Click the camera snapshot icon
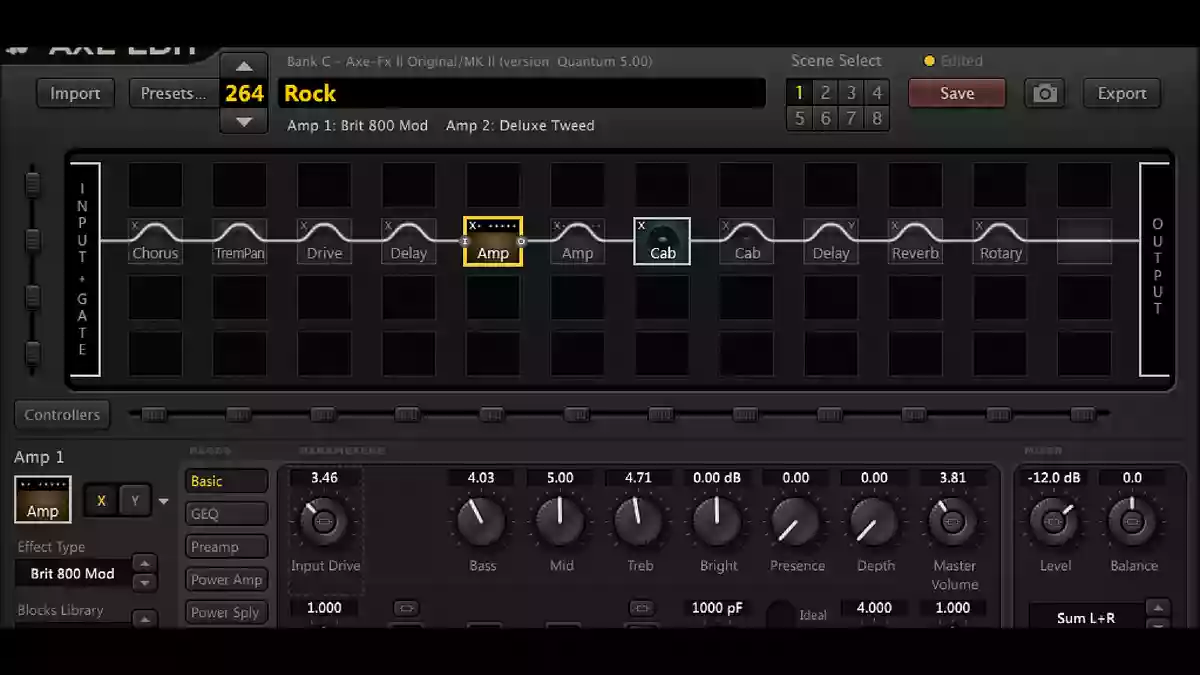Viewport: 1200px width, 675px height. (1045, 93)
